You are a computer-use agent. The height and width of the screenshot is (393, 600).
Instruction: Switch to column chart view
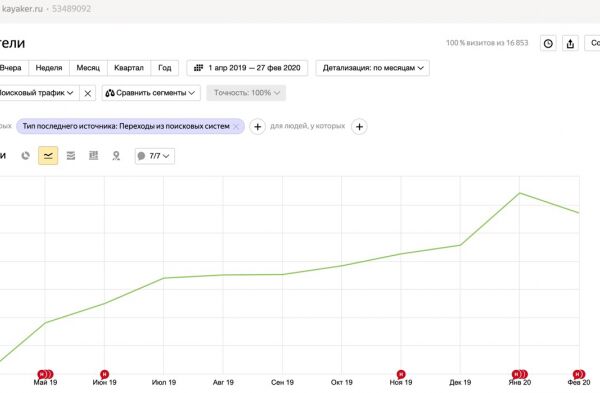tap(93, 156)
